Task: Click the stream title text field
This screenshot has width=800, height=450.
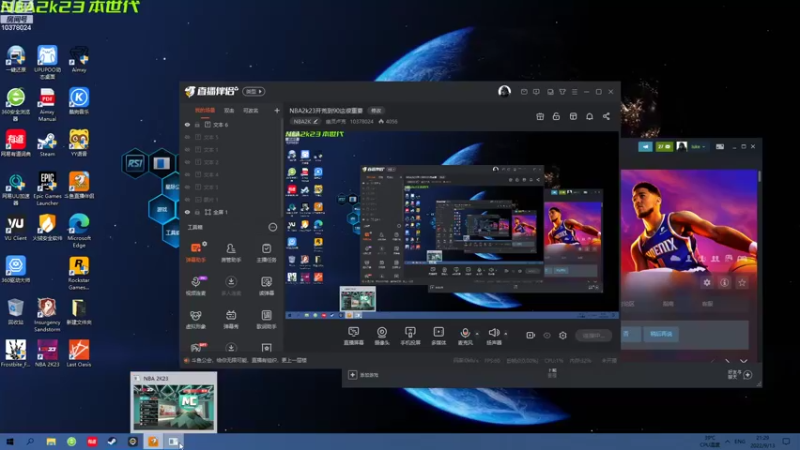Action: [326, 111]
